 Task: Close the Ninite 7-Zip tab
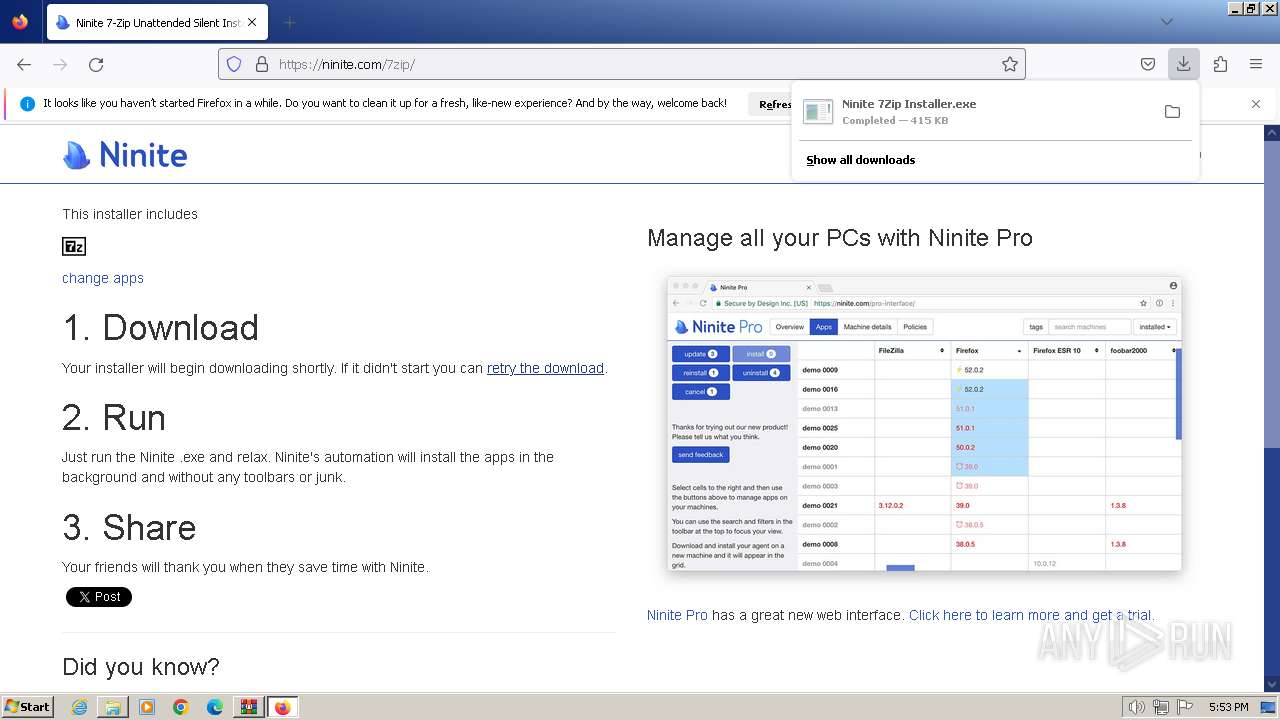pyautogui.click(x=251, y=22)
